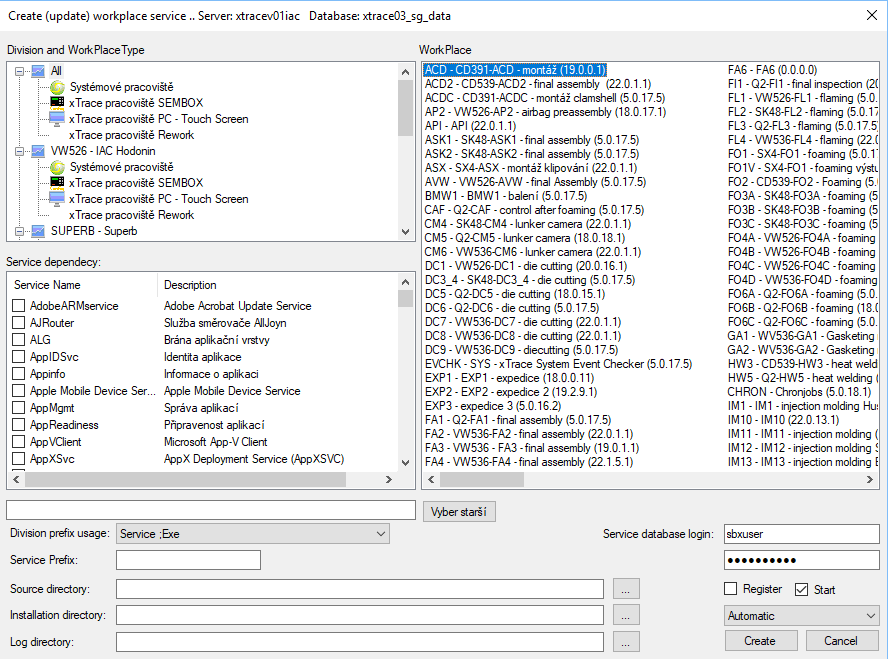Check the AdobeARMservice dependency checkbox
The width and height of the screenshot is (888, 659).
[x=19, y=306]
